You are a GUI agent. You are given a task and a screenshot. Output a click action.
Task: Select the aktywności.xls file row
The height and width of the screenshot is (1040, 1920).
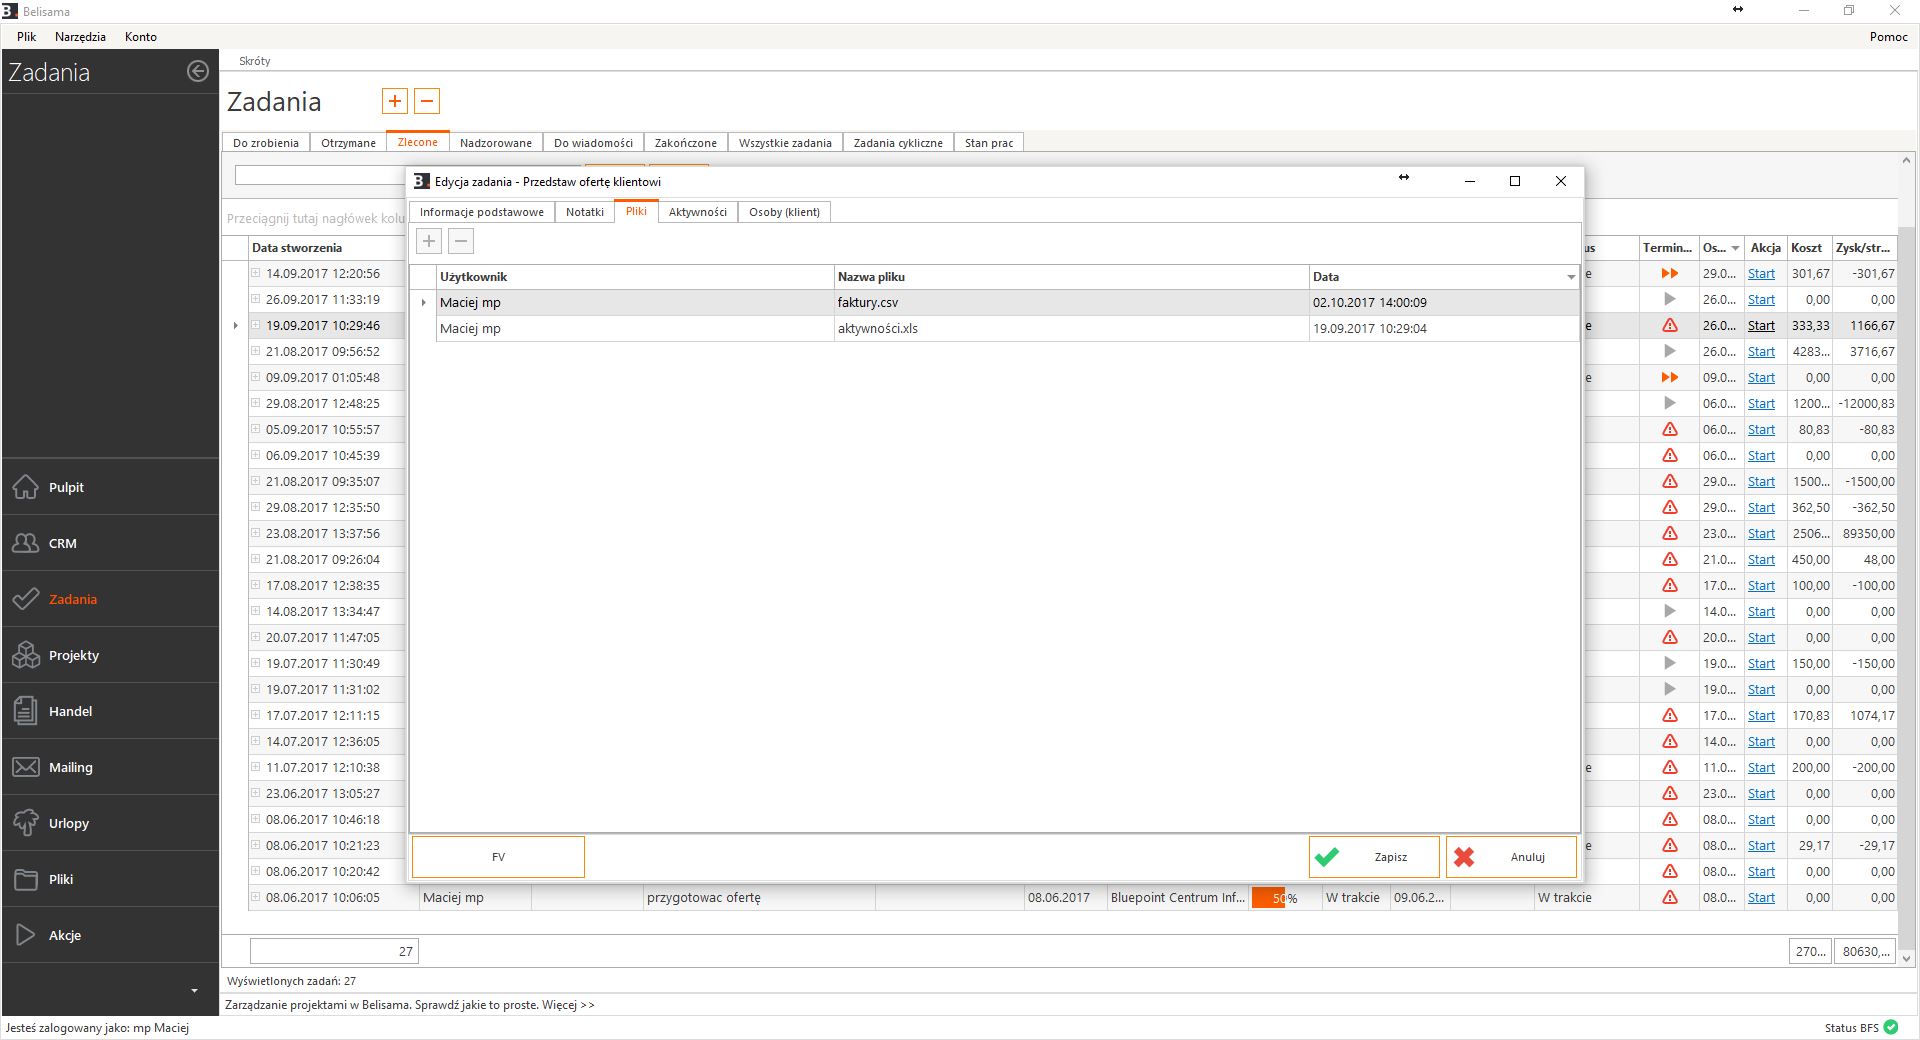click(877, 328)
